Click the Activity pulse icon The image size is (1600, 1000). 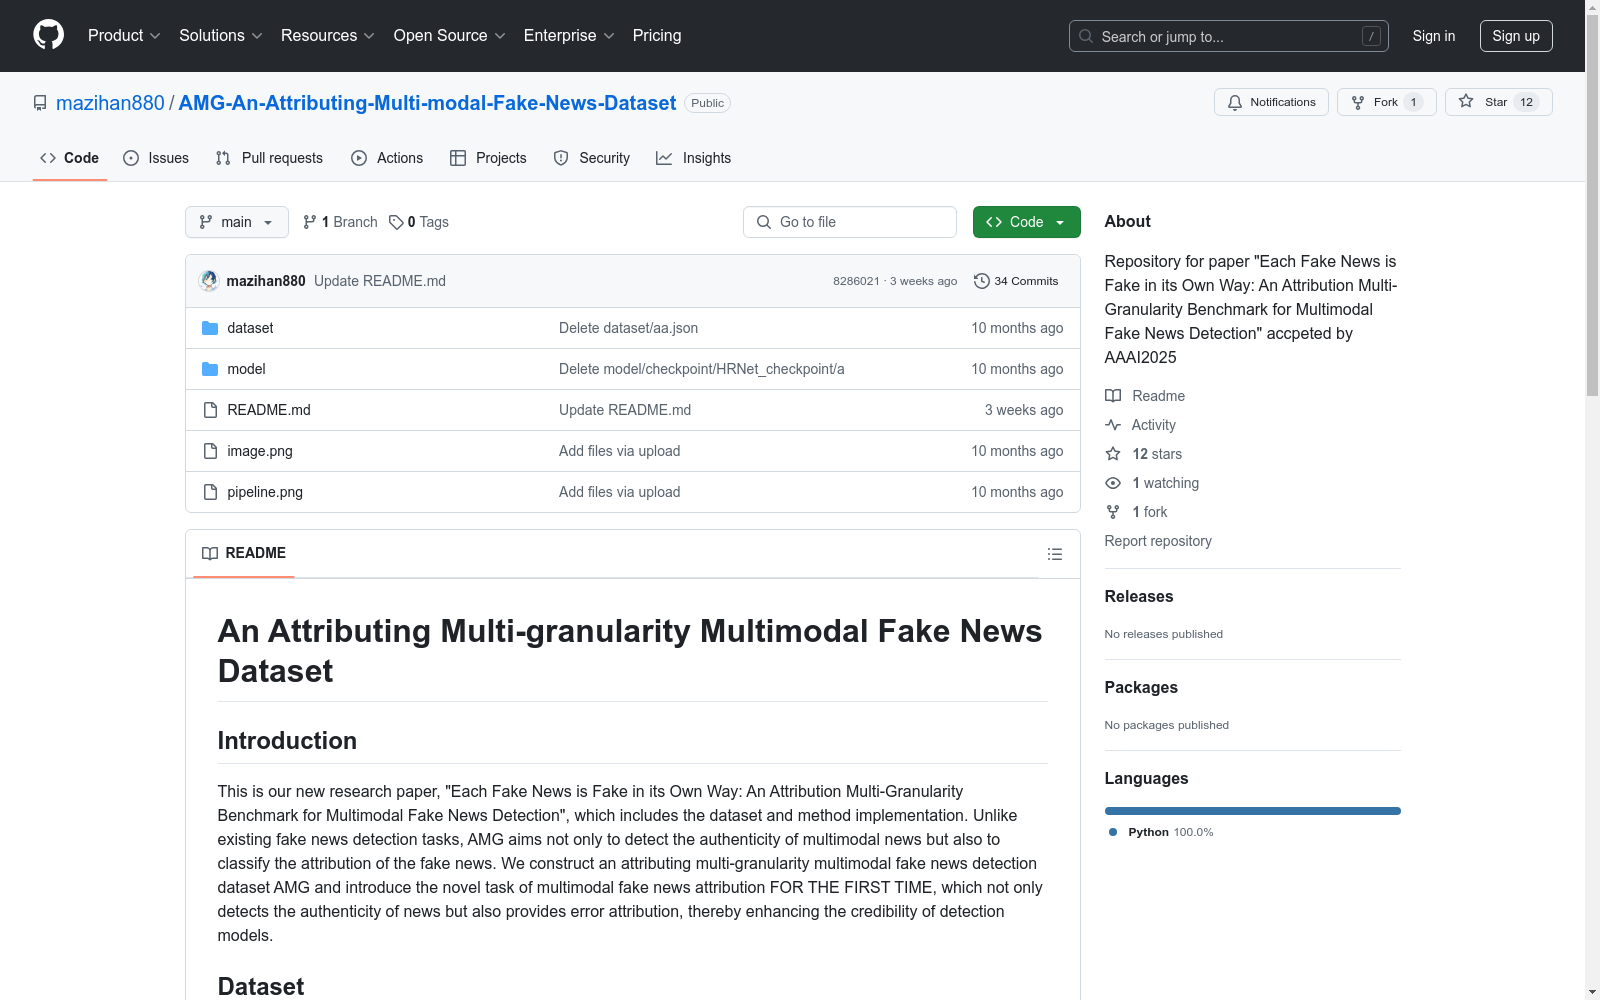[x=1113, y=425]
